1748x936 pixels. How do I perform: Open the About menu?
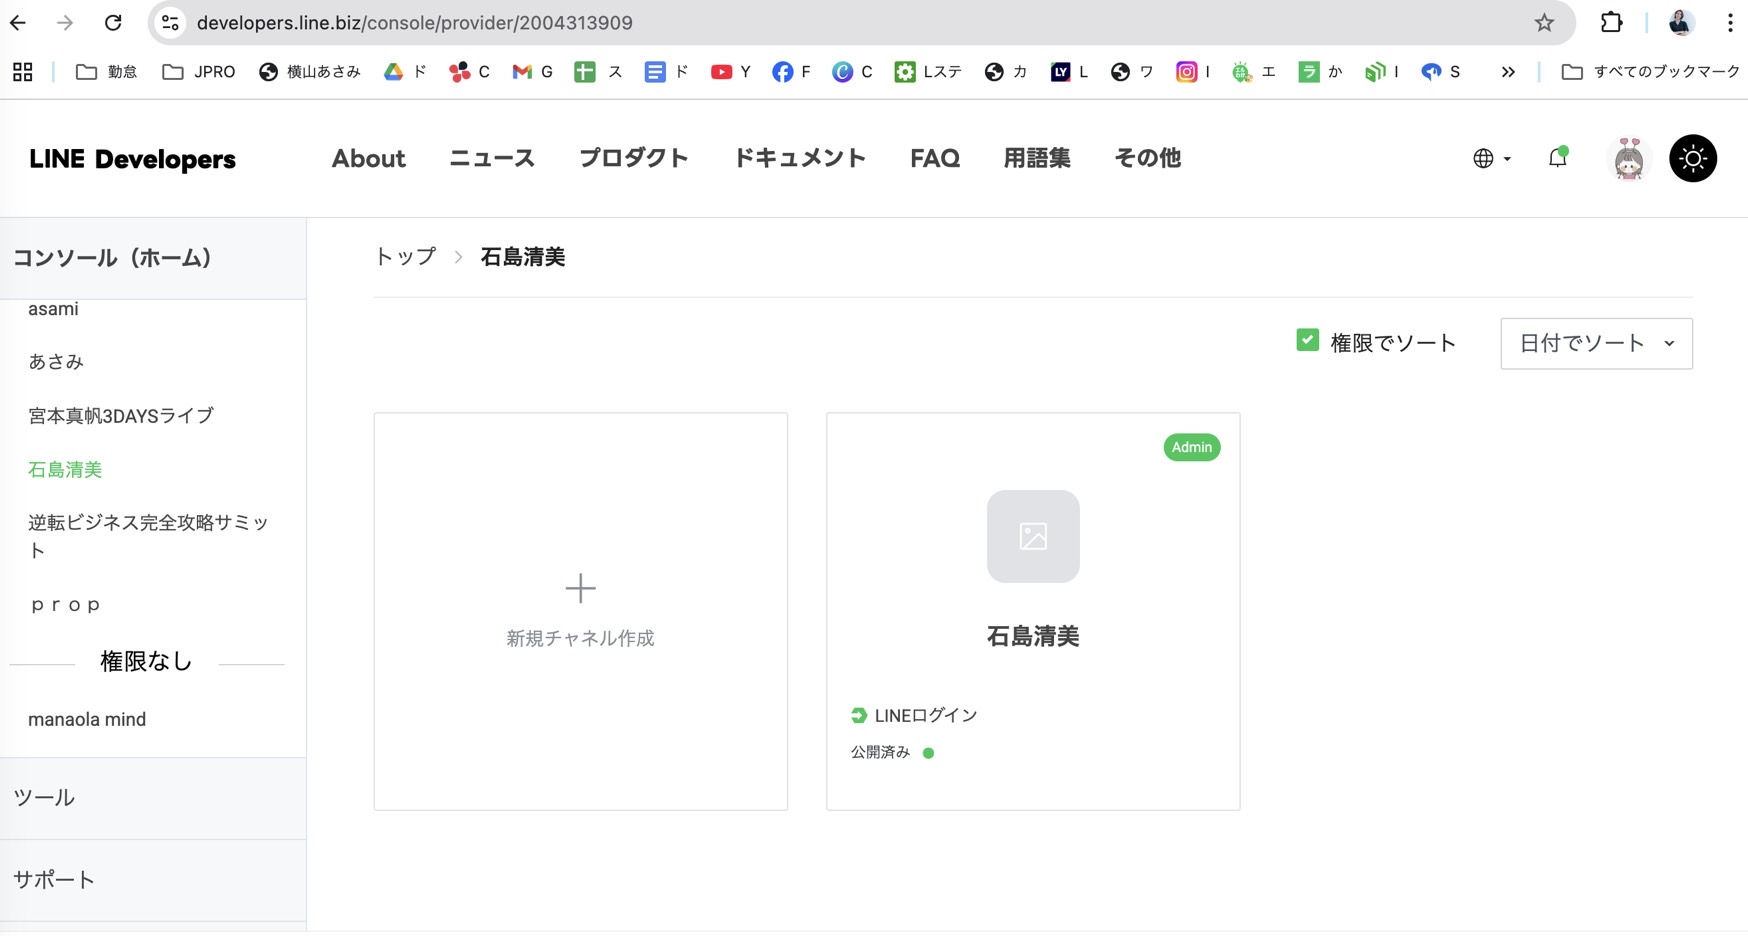[369, 158]
